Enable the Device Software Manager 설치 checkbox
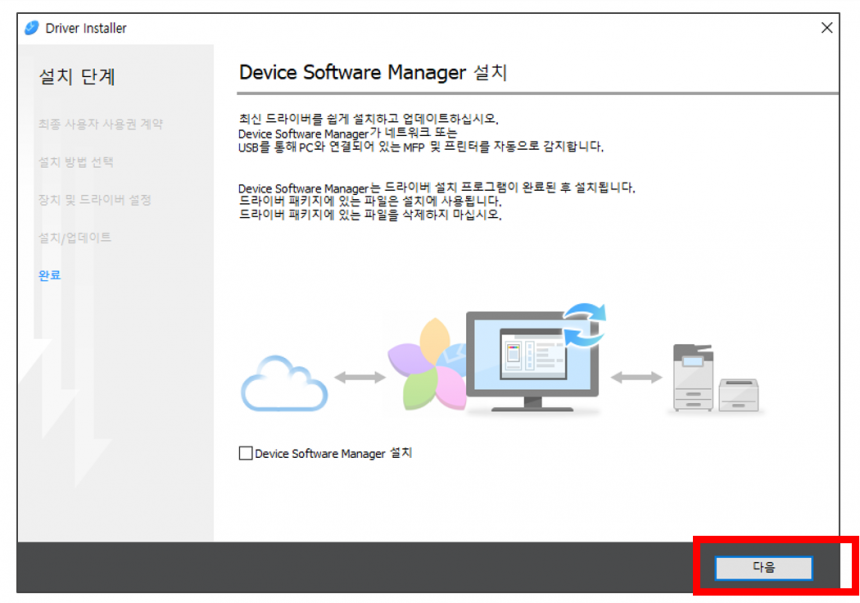 (246, 453)
